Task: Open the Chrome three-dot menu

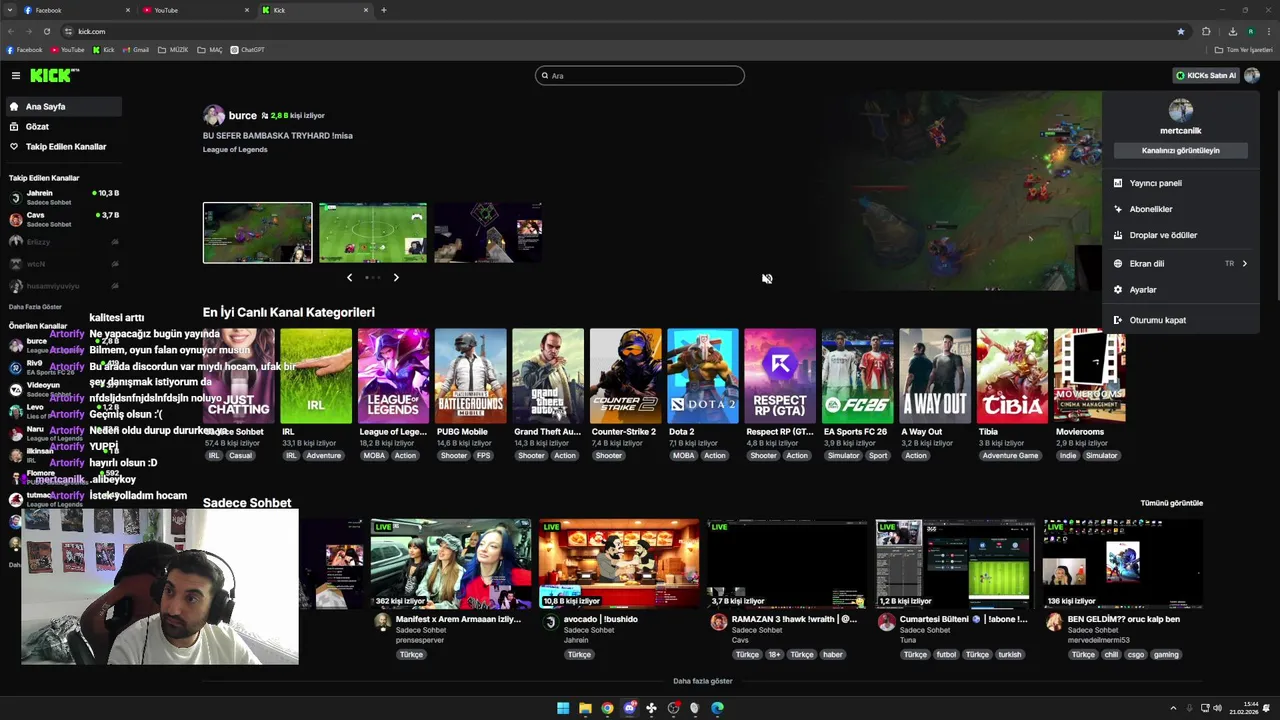Action: [1269, 31]
